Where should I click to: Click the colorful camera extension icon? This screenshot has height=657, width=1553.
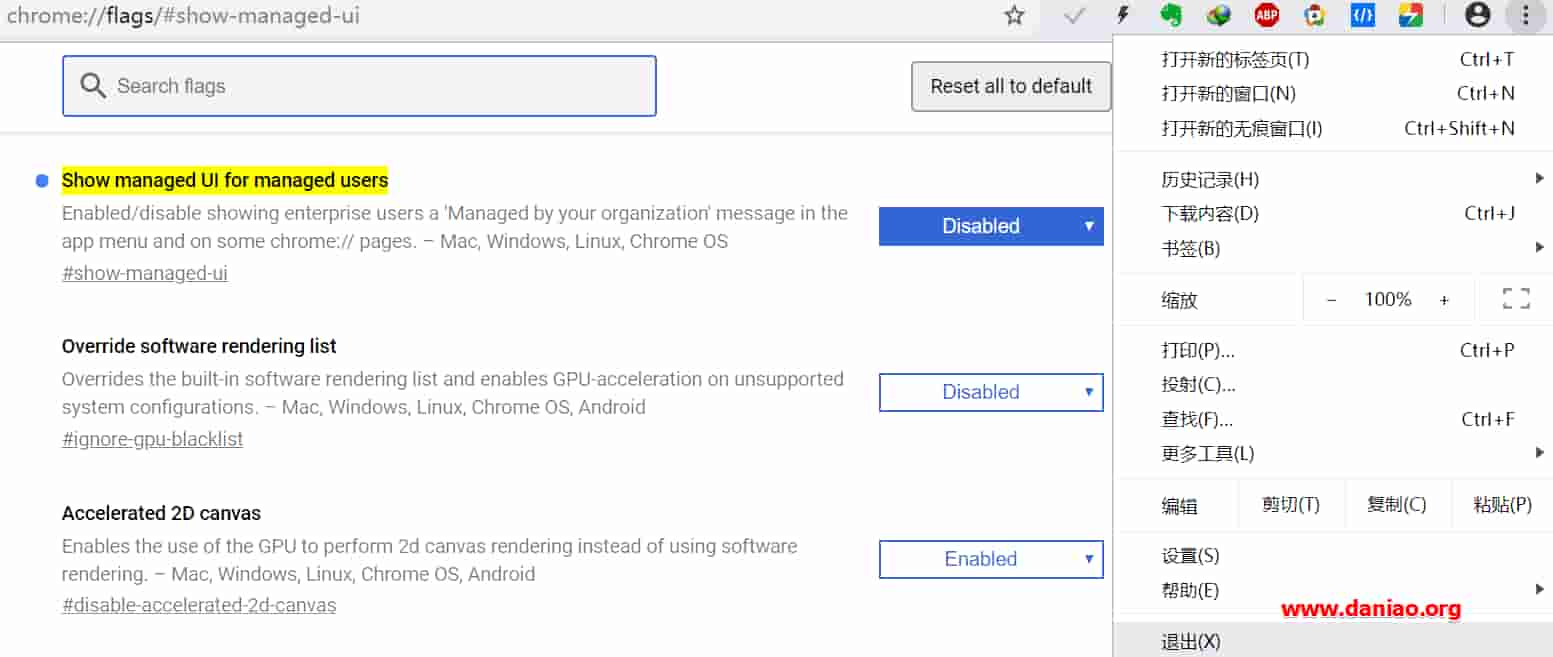tap(1315, 15)
